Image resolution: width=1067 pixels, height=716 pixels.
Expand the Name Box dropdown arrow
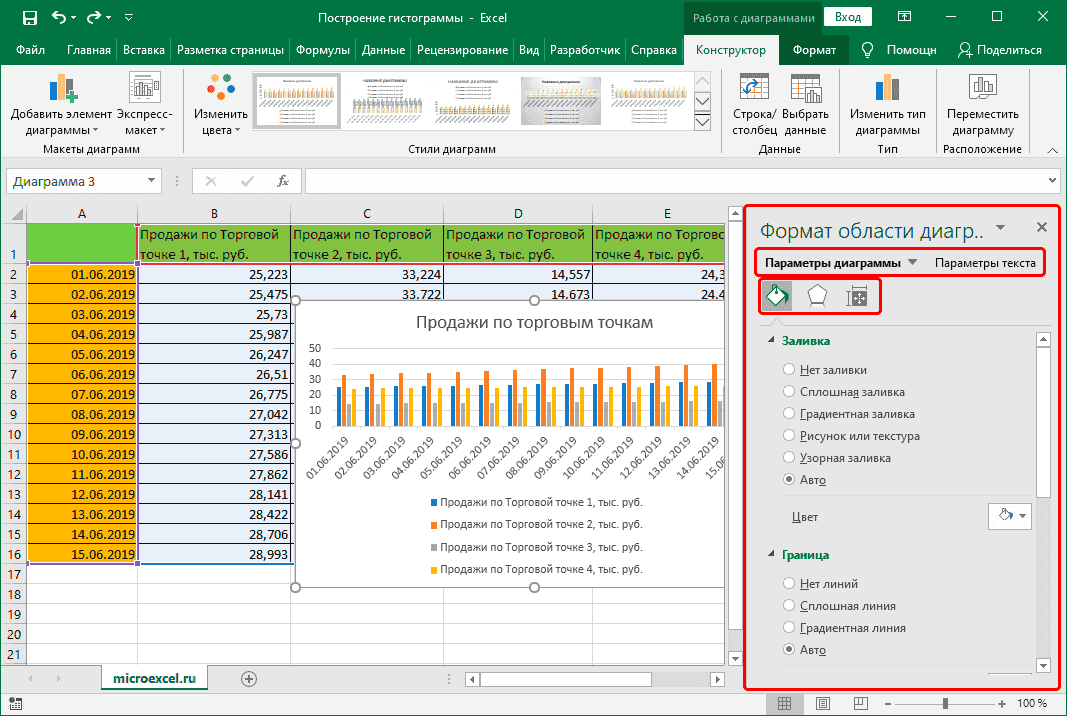pos(152,181)
